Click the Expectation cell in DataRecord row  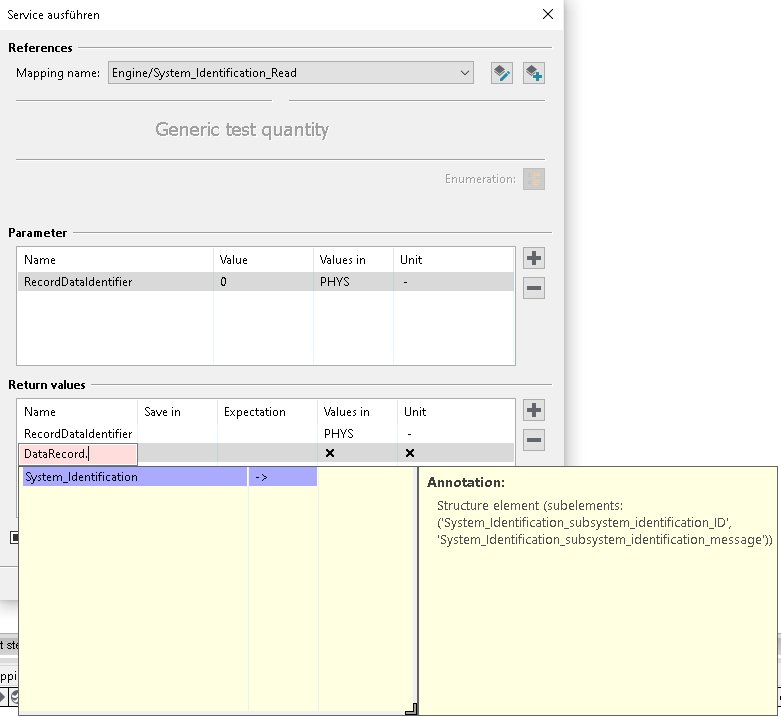click(267, 453)
